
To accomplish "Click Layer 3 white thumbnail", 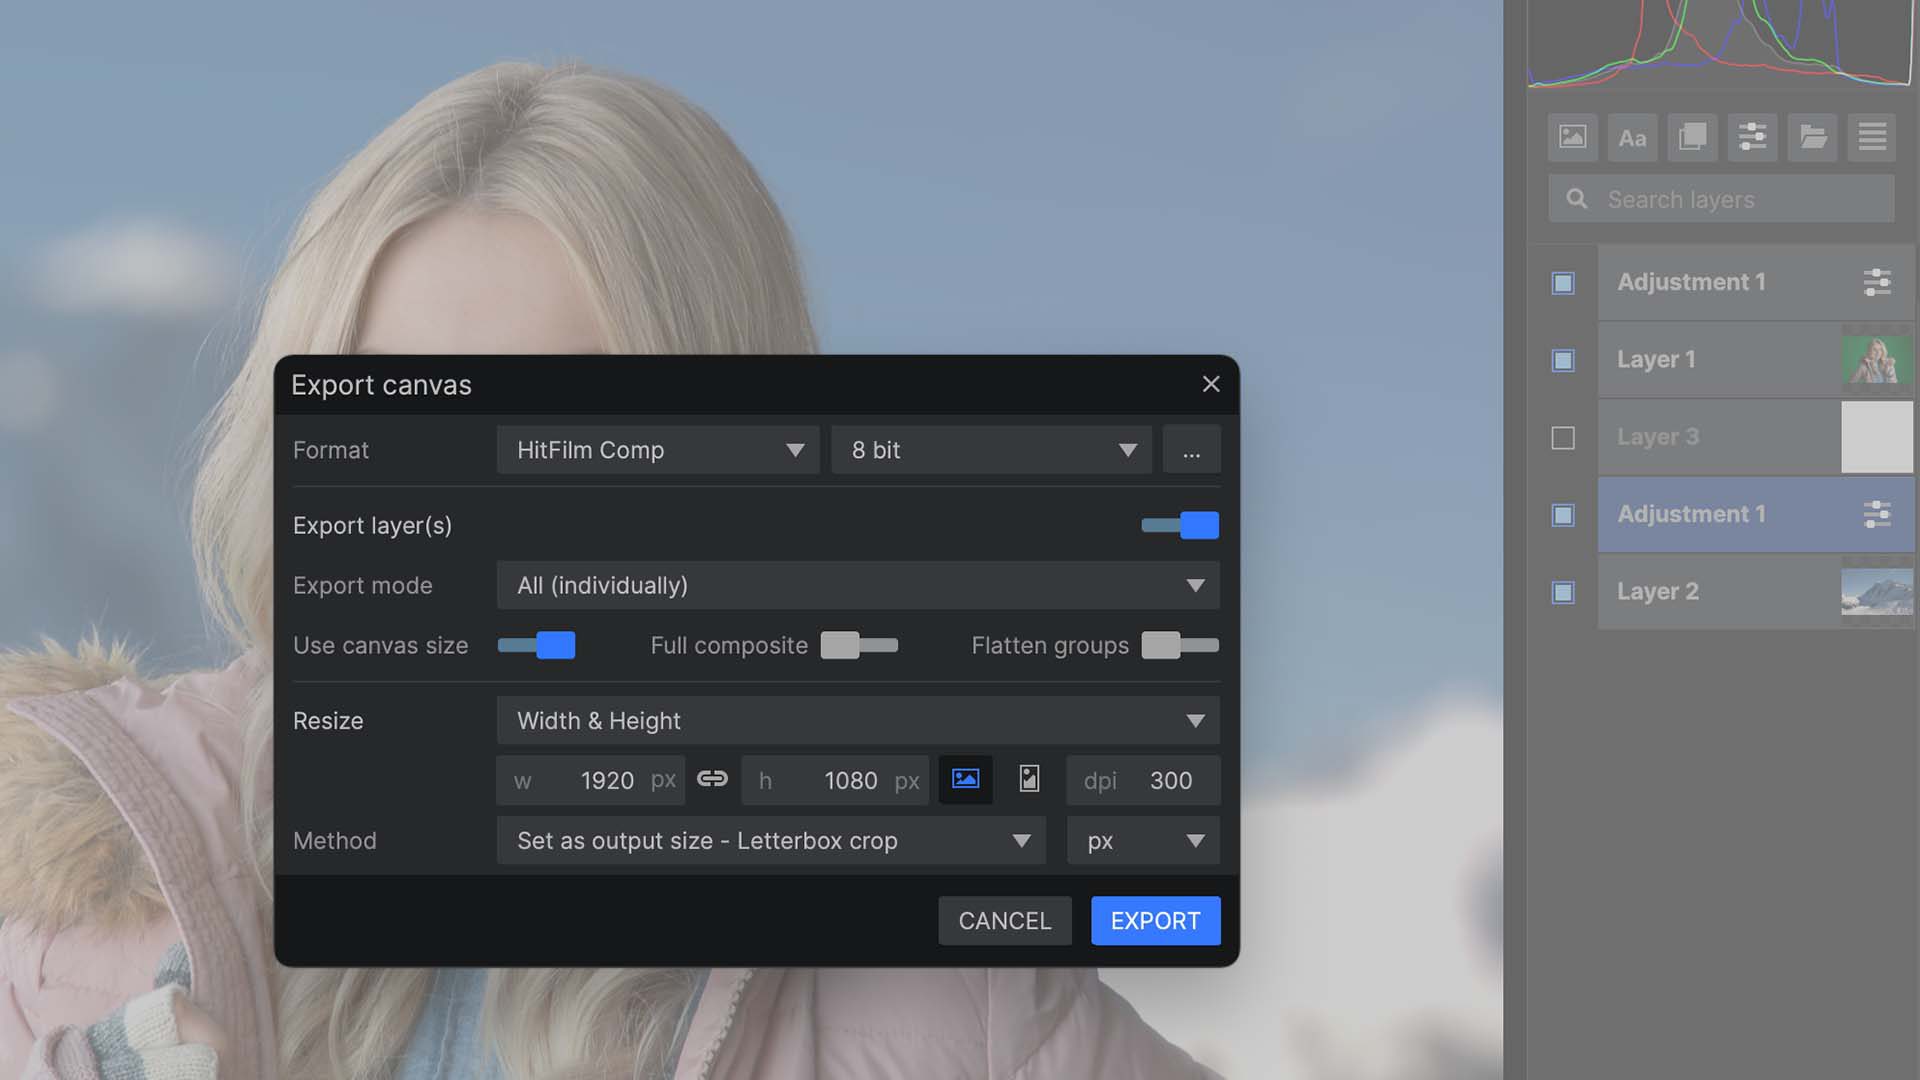I will click(1877, 437).
